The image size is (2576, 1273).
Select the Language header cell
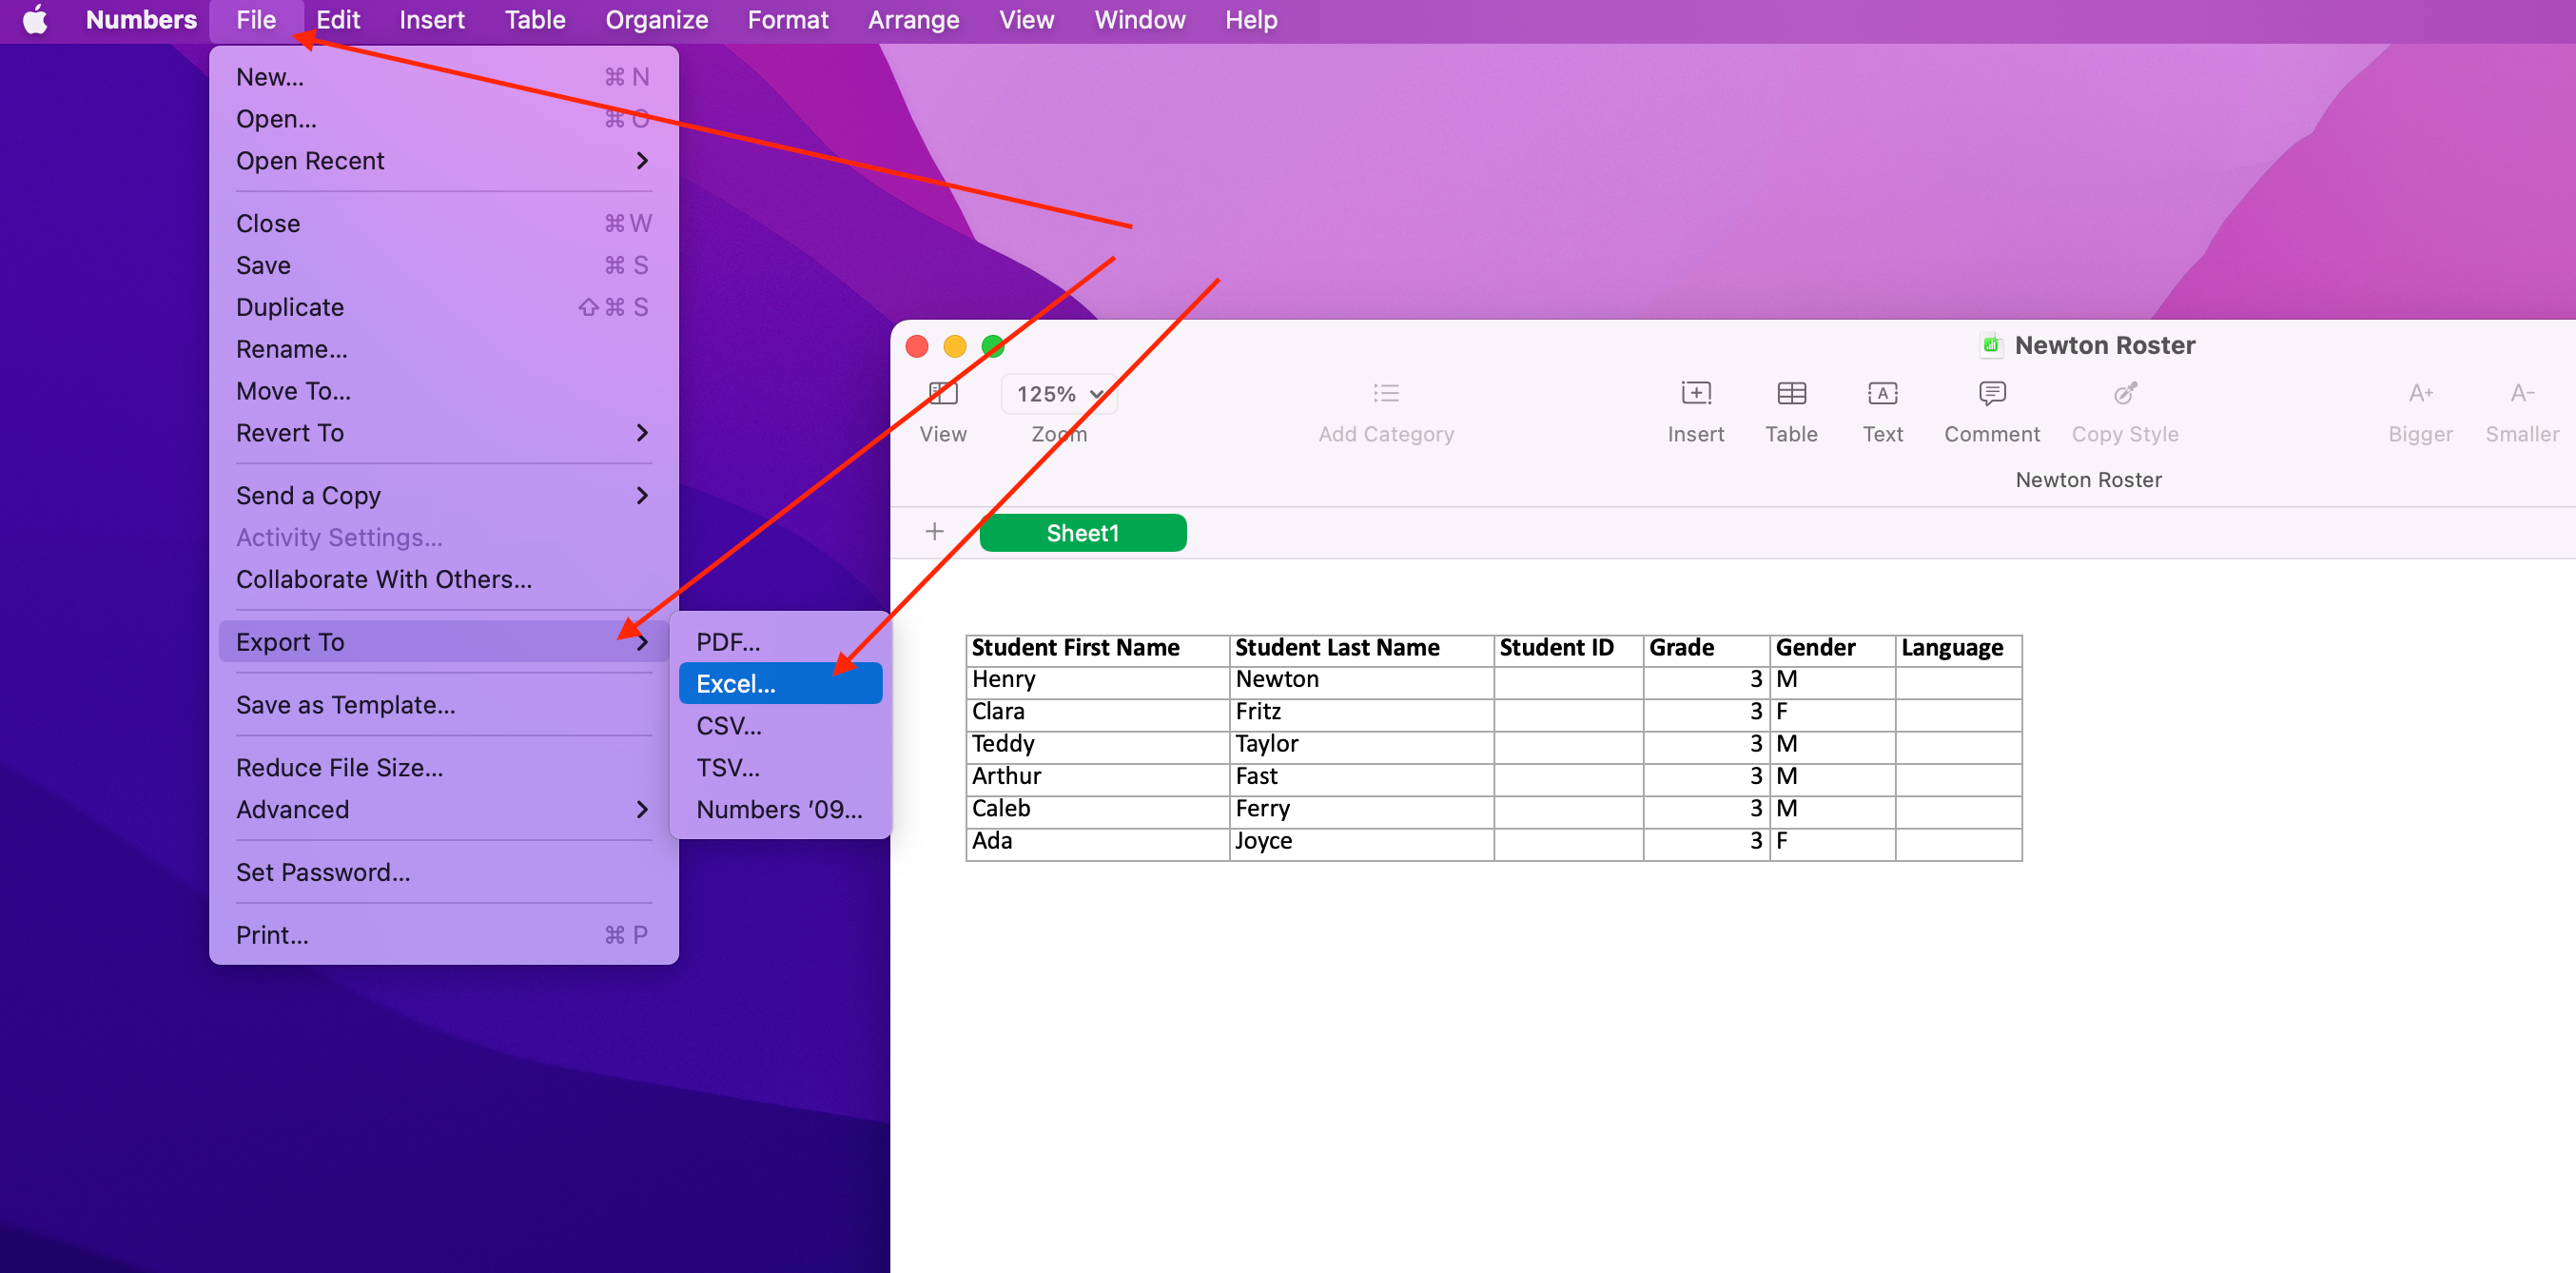pos(1958,650)
